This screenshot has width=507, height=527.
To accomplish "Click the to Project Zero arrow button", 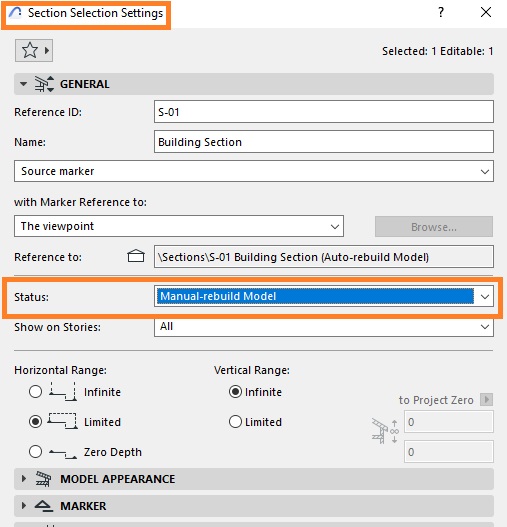I will (x=486, y=400).
